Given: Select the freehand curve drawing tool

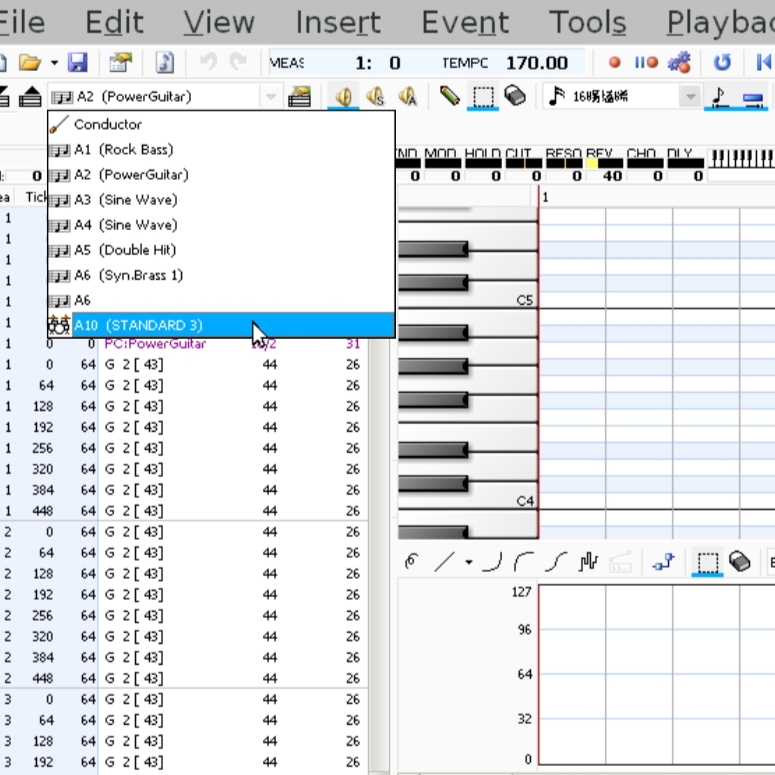Looking at the screenshot, I should [x=411, y=562].
